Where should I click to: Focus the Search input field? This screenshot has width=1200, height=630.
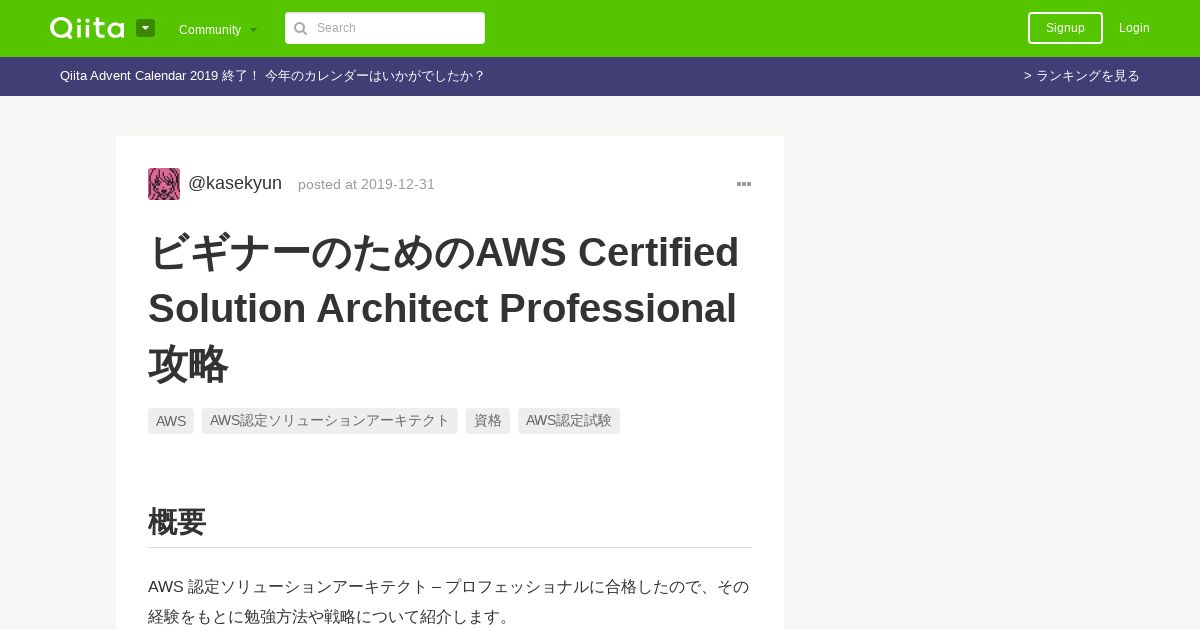385,28
